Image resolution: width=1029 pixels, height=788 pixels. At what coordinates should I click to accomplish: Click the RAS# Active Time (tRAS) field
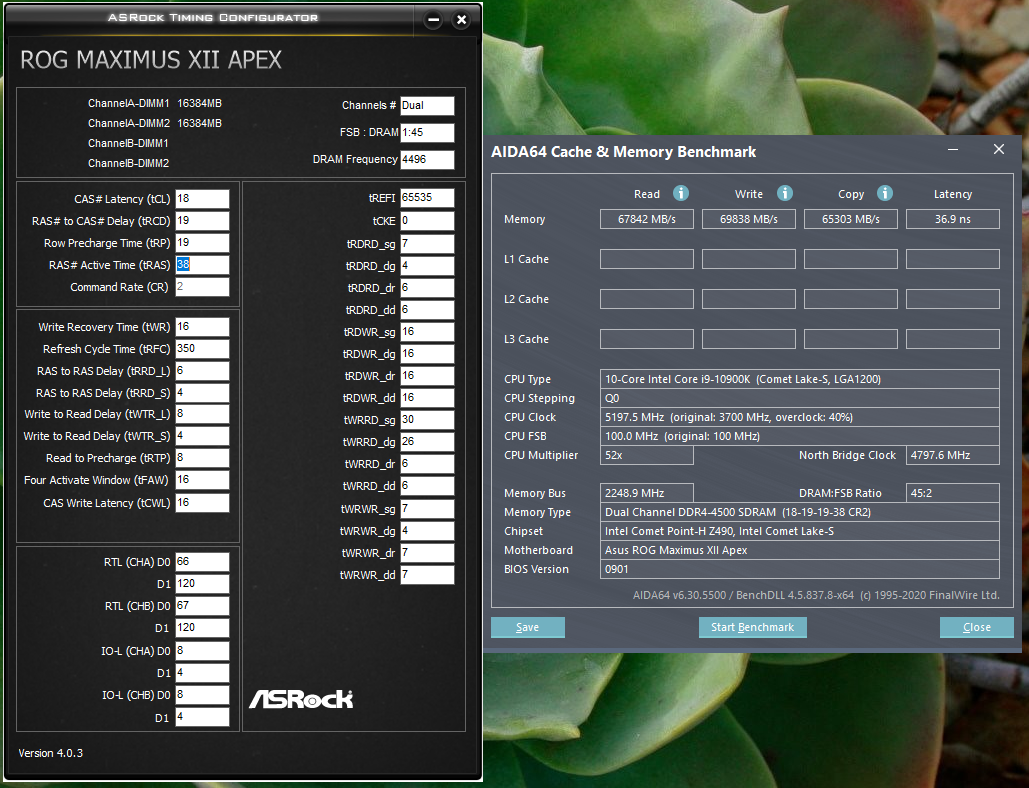[202, 265]
